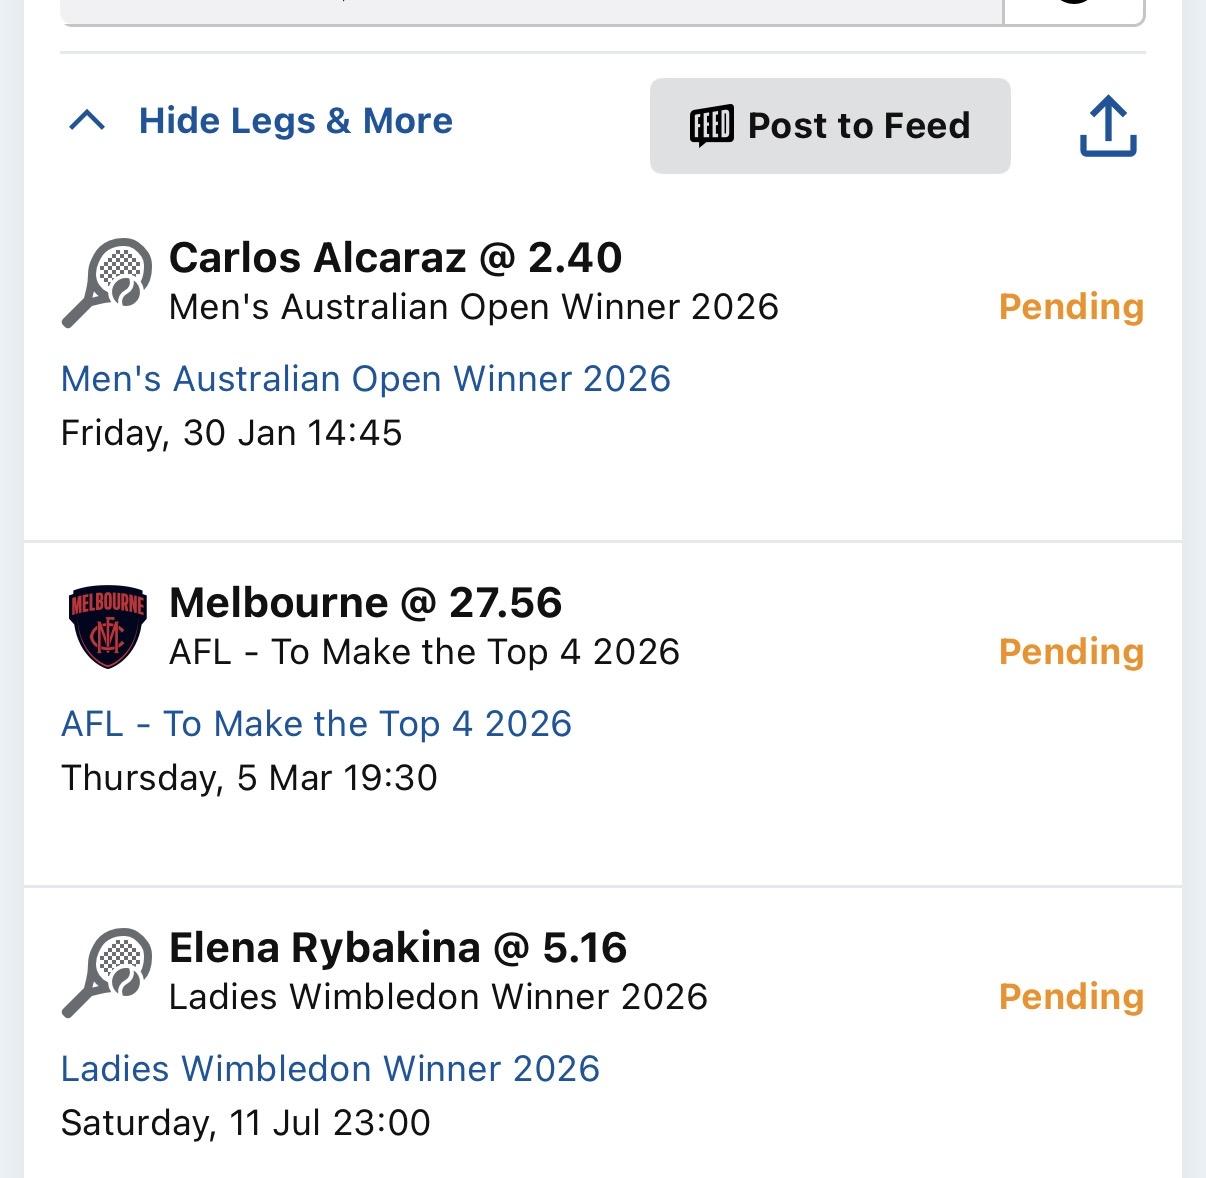Open the blue Men's Australian Open Winner 2026 link
Image resolution: width=1206 pixels, height=1178 pixels.
tap(365, 379)
